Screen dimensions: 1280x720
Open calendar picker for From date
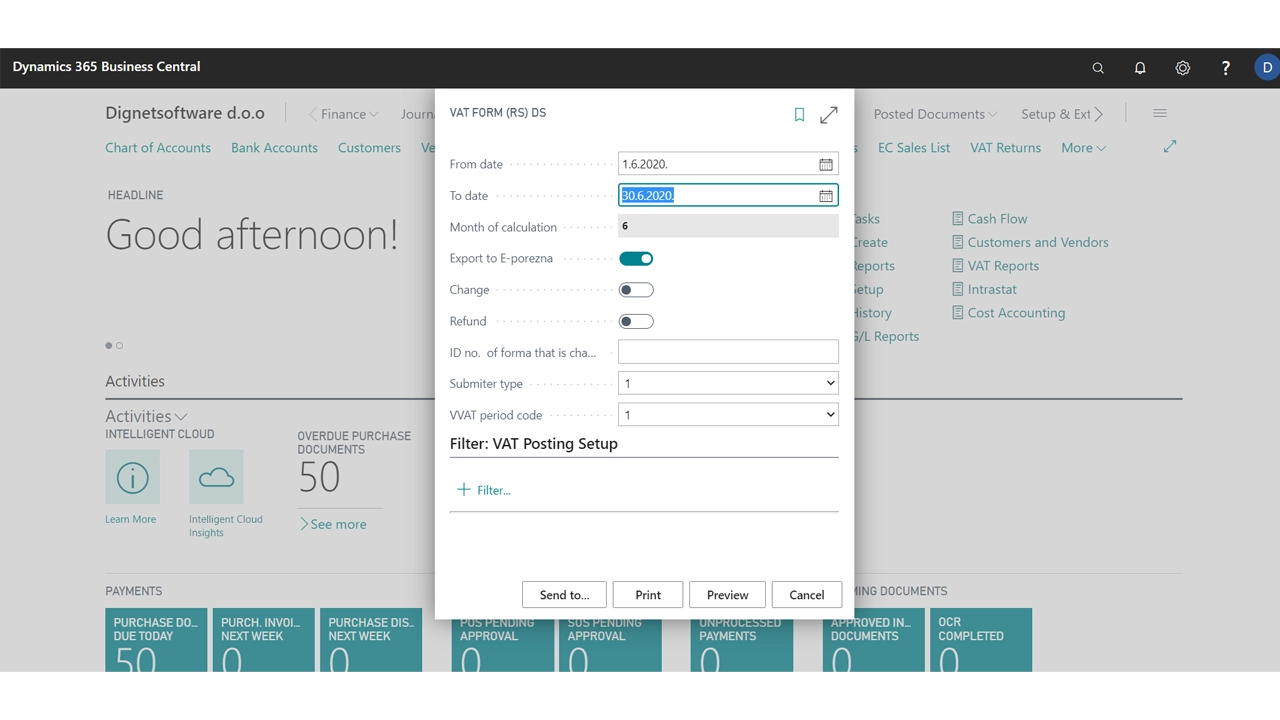coord(826,164)
